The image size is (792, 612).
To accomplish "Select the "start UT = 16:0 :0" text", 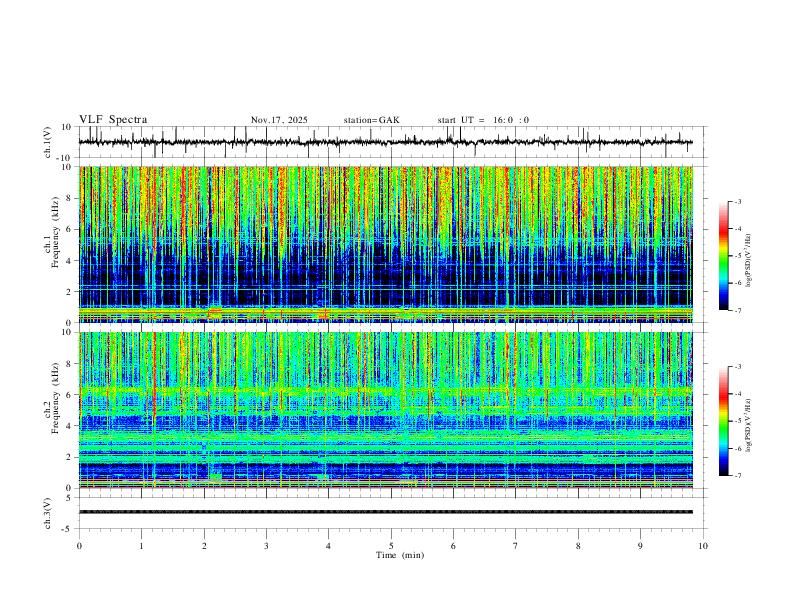I will (483, 120).
